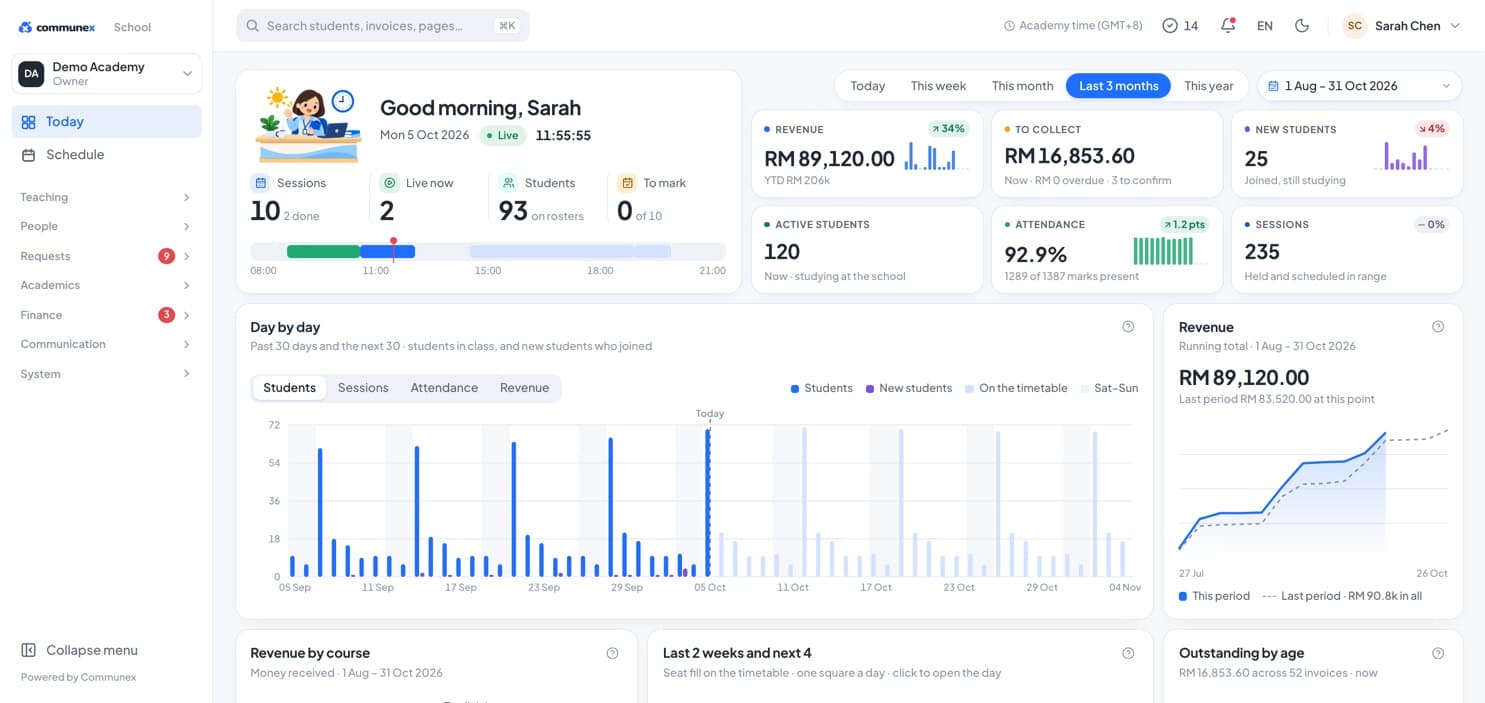The image size is (1485, 703).
Task: Click the Sessions calendar icon
Action: 260,183
